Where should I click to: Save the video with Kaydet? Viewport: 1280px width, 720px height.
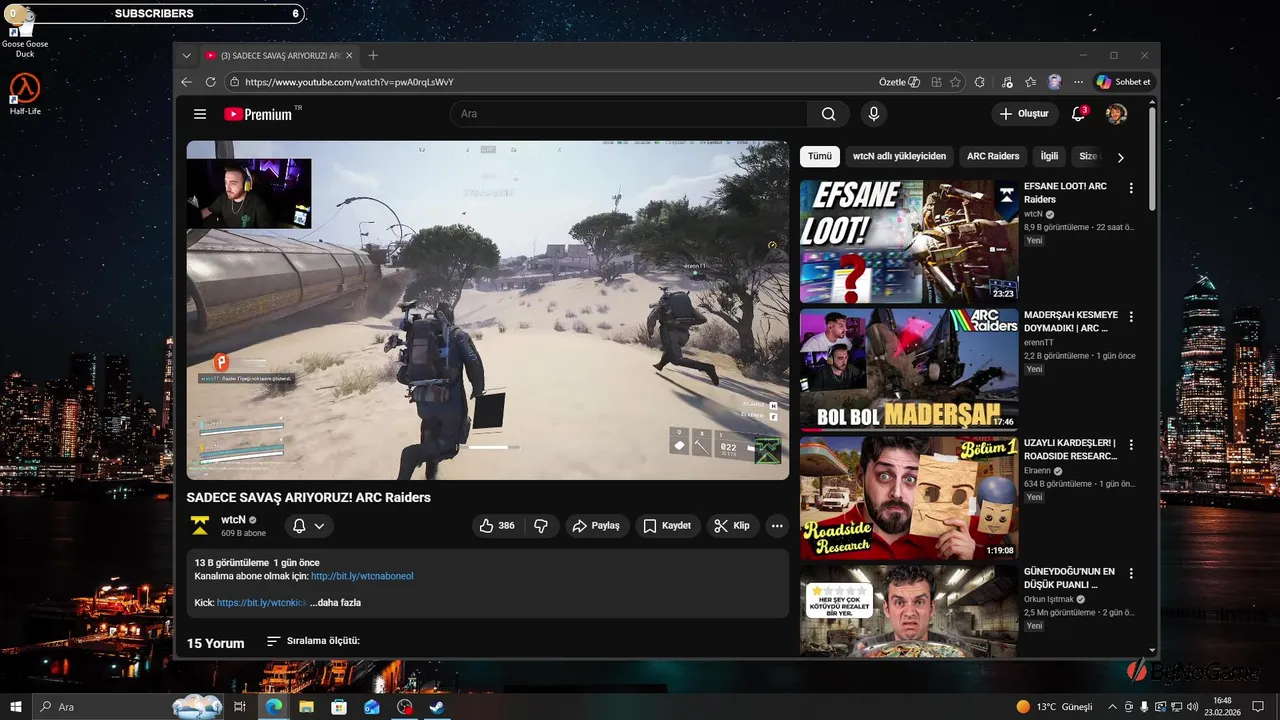click(668, 525)
